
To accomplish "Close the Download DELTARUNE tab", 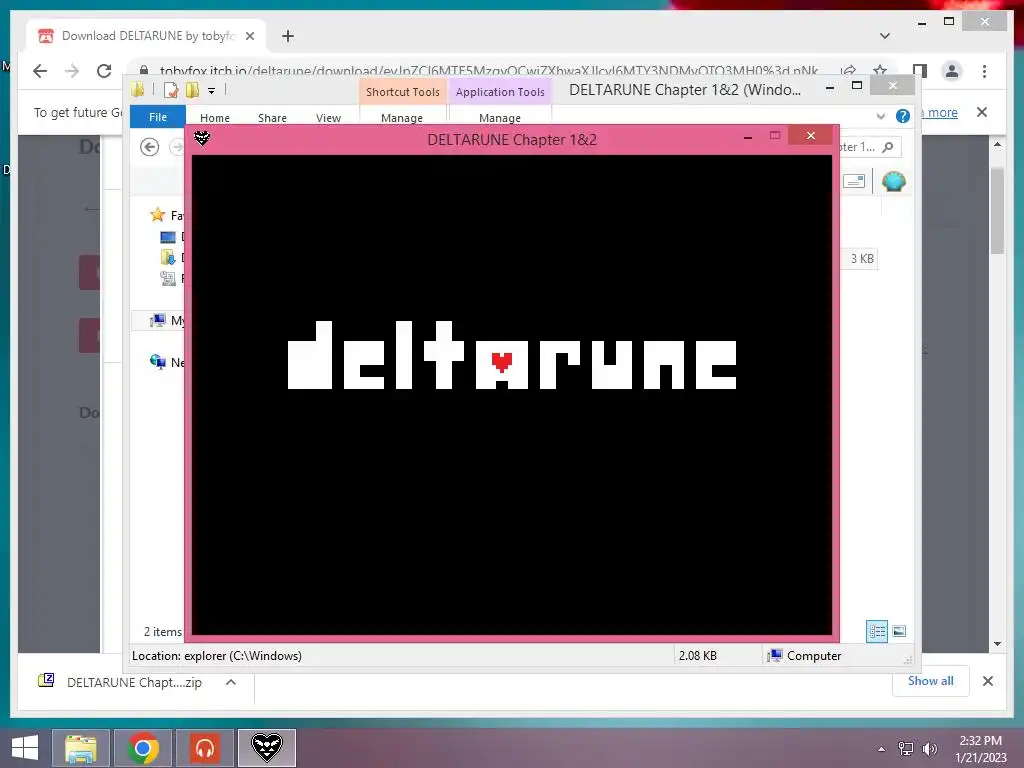I will point(250,36).
